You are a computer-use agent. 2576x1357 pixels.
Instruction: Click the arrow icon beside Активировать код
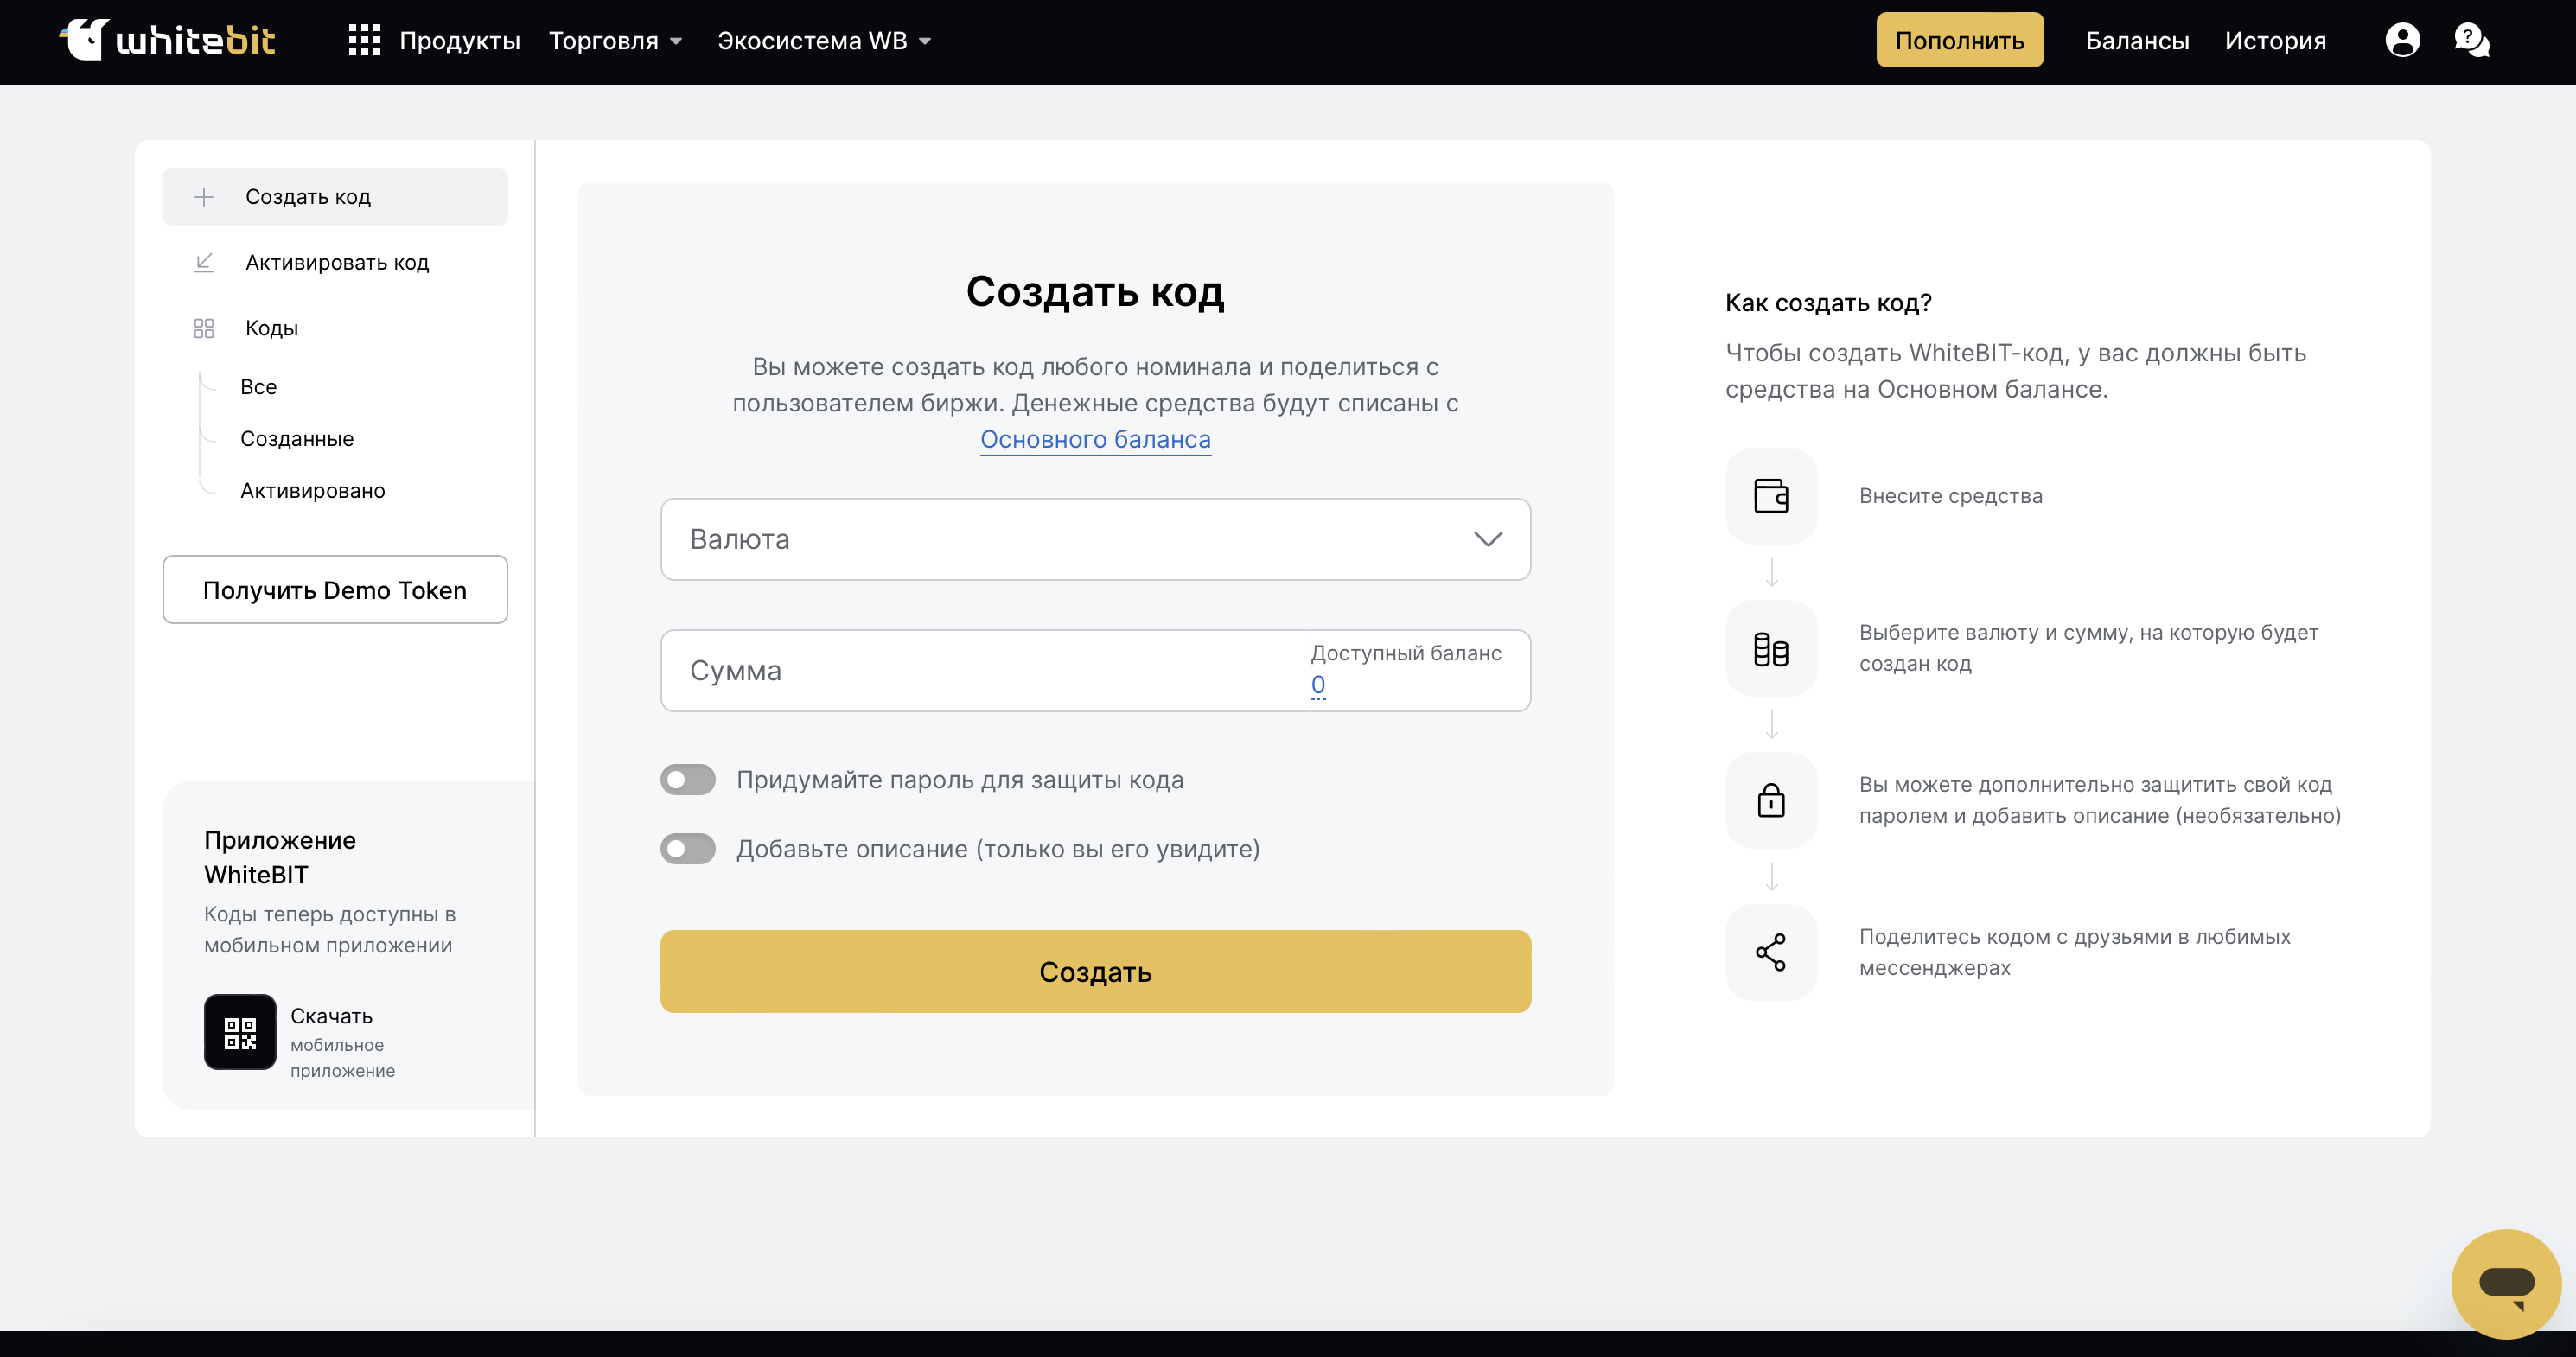coord(204,262)
